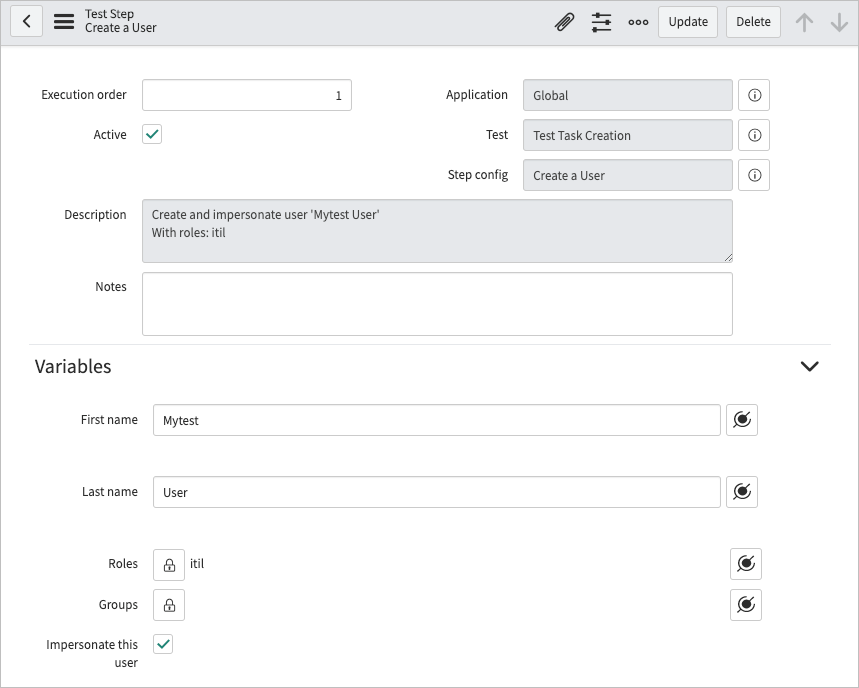
Task: Open the personalize form sliders icon
Action: pos(601,21)
